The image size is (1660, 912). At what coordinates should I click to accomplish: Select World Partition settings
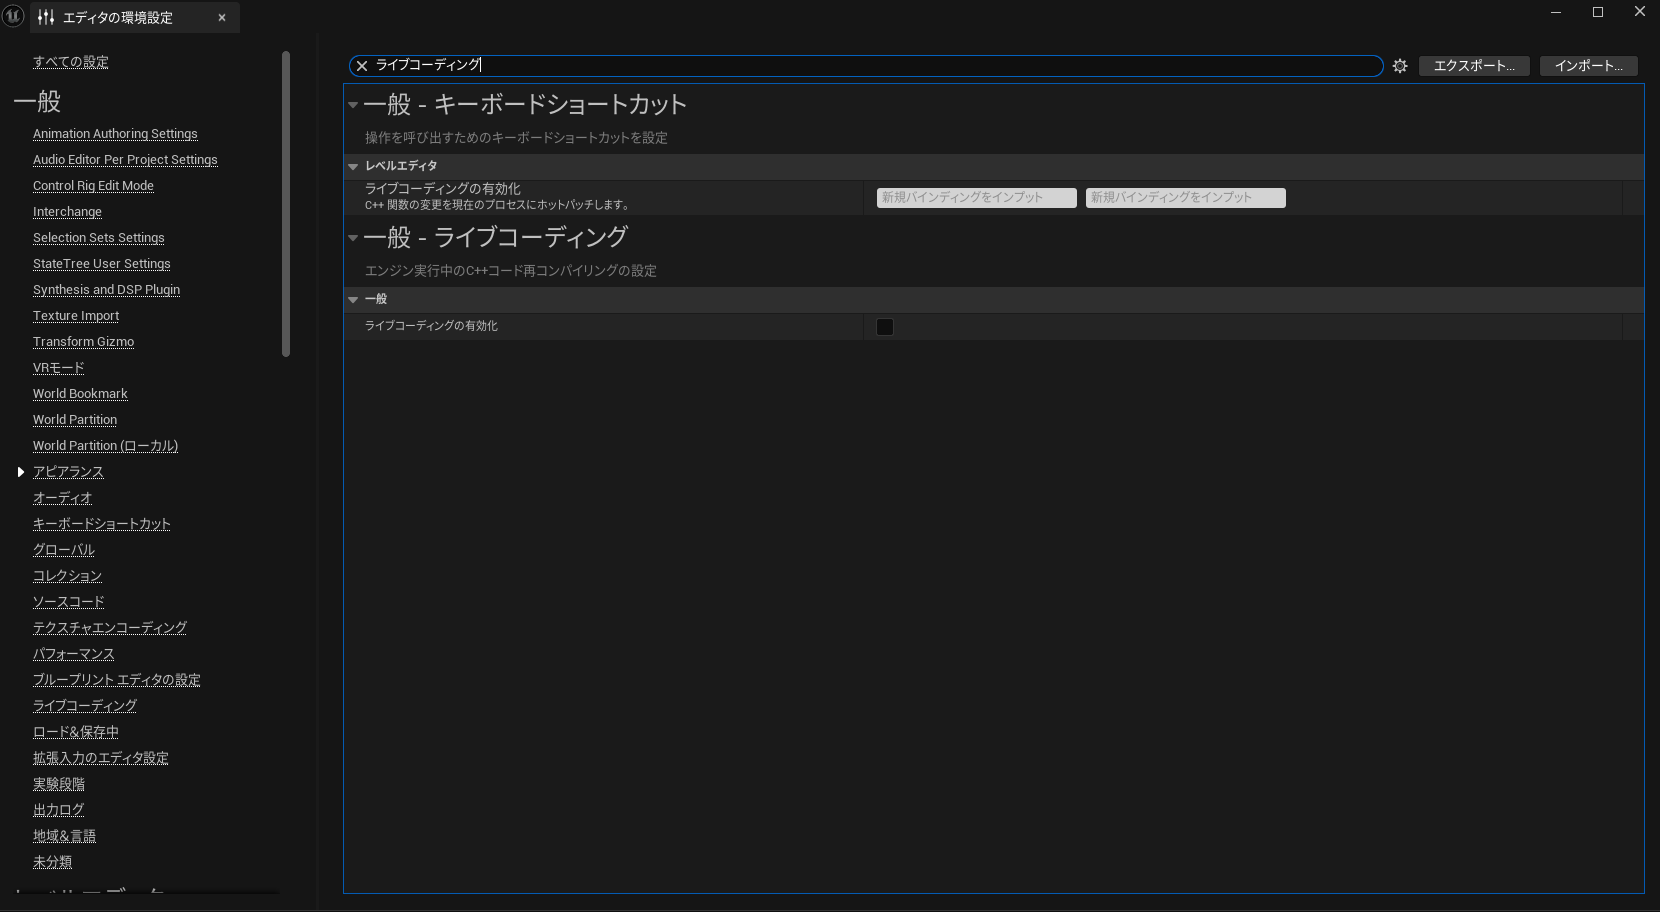(74, 419)
